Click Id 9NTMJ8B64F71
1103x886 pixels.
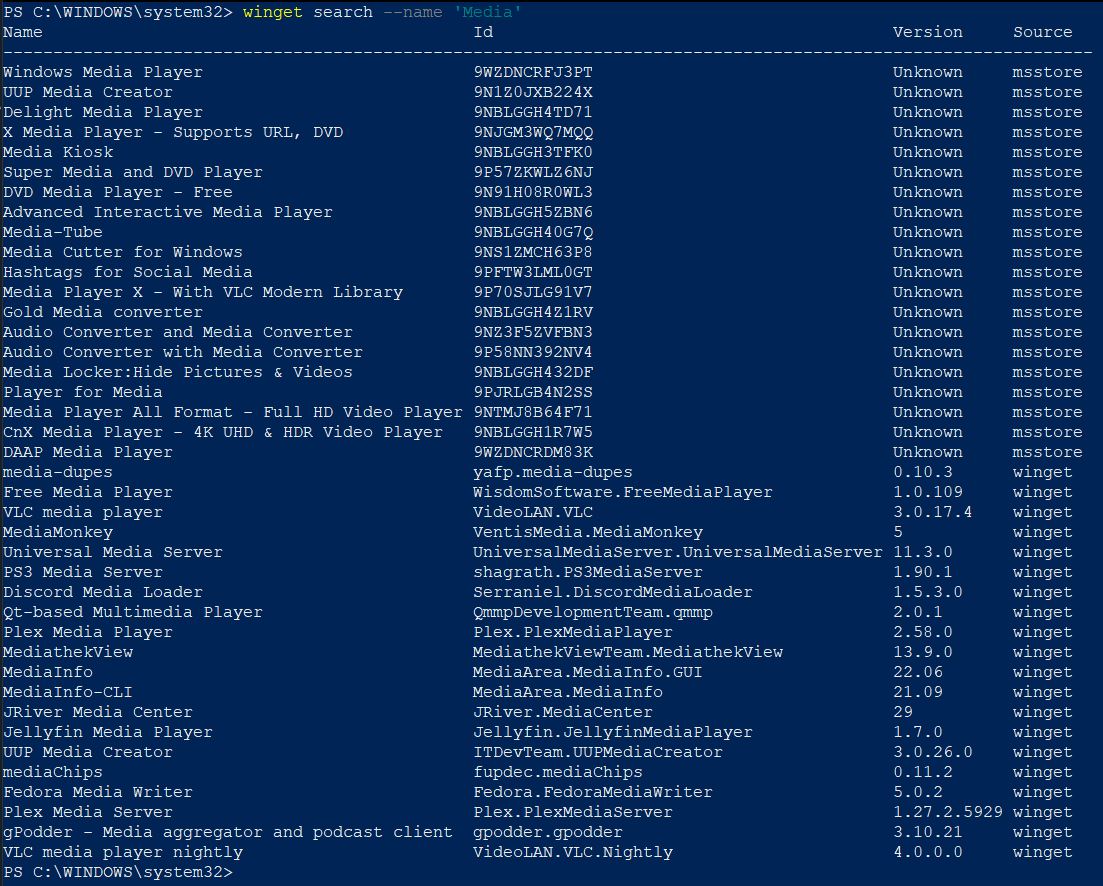point(533,412)
